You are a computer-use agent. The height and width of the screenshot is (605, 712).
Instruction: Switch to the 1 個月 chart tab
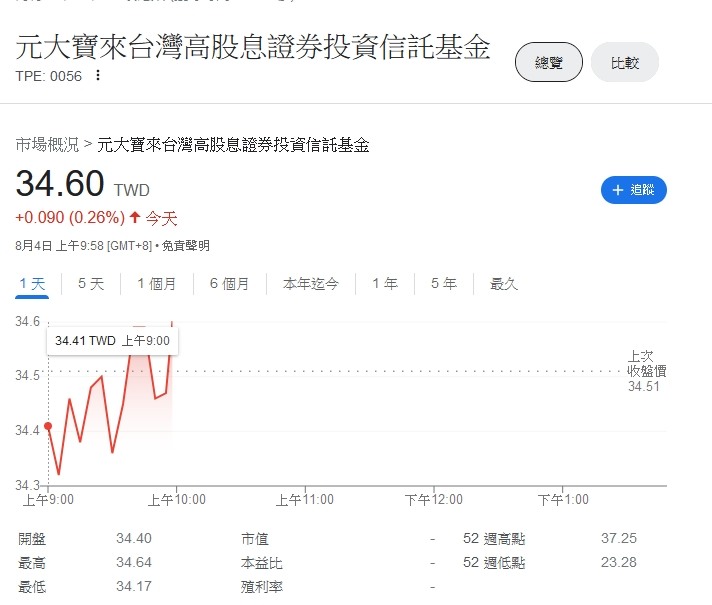point(157,284)
